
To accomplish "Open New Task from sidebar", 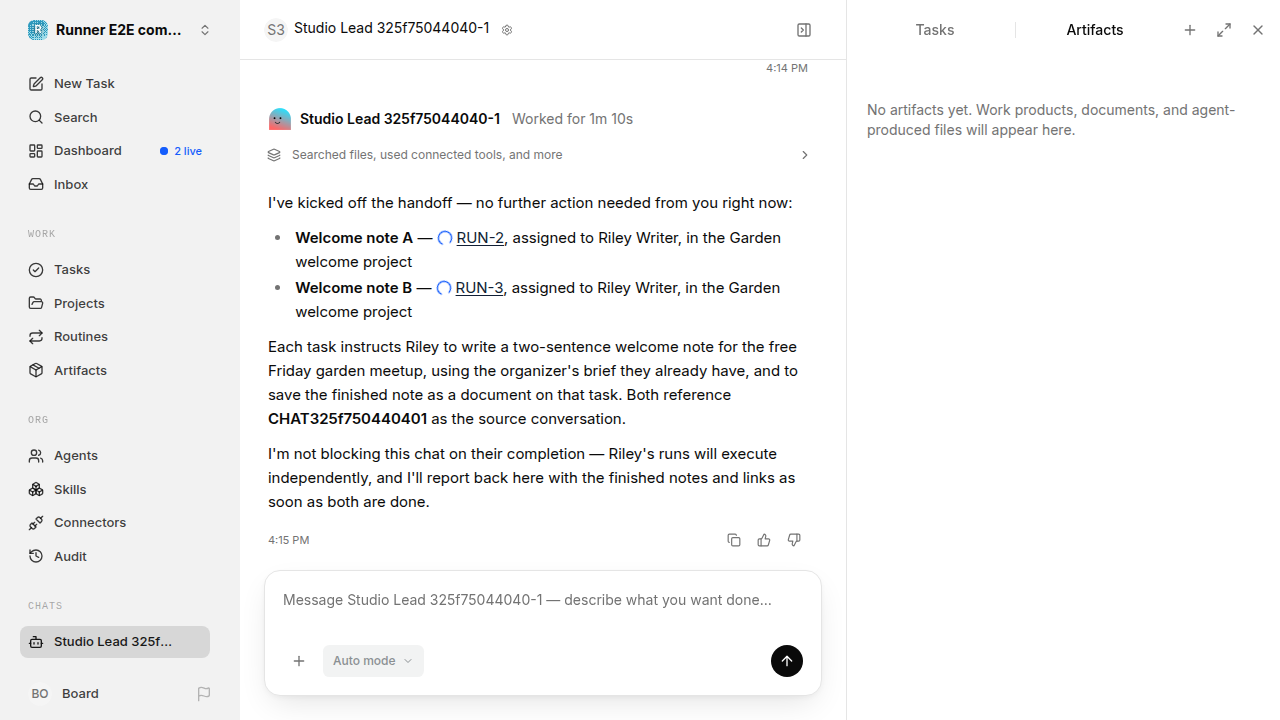I will tap(115, 84).
